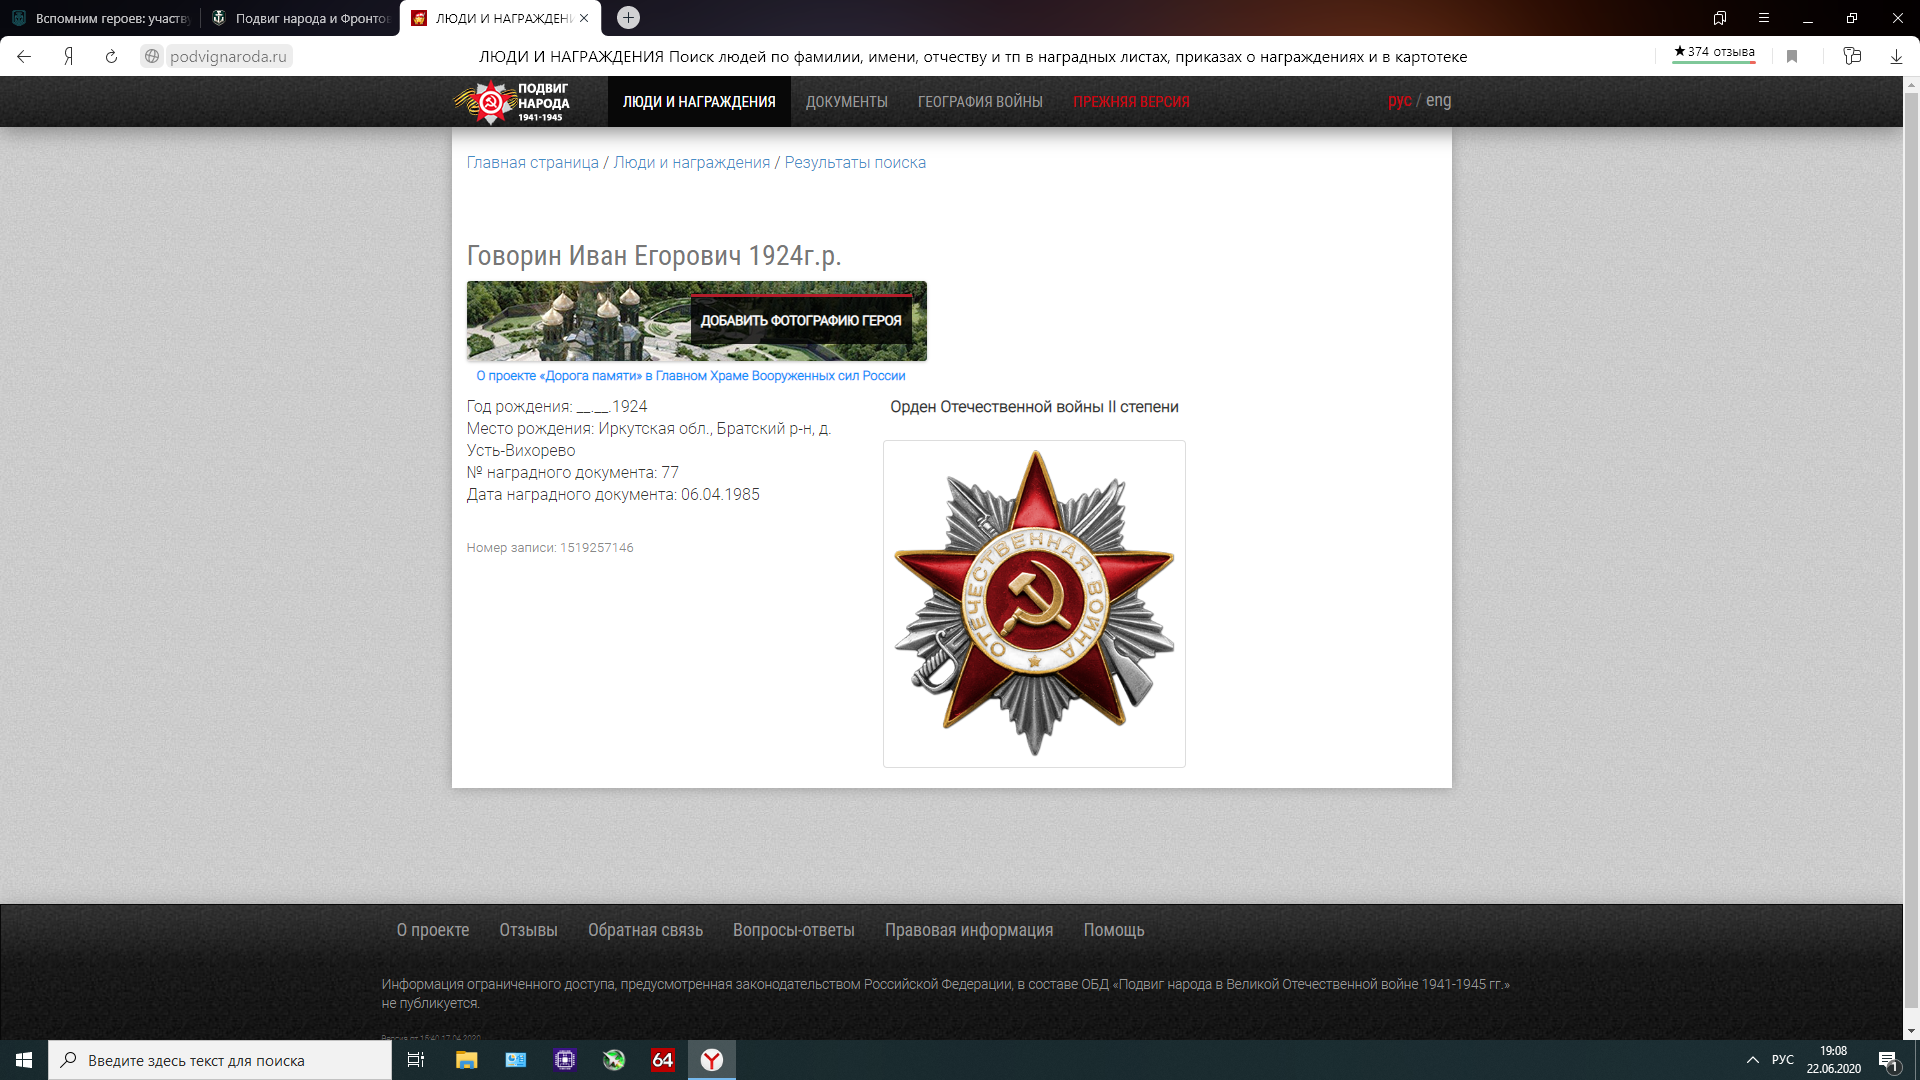Follow the Результаты поиска breadcrumb link
This screenshot has height=1080, width=1920.
point(855,163)
